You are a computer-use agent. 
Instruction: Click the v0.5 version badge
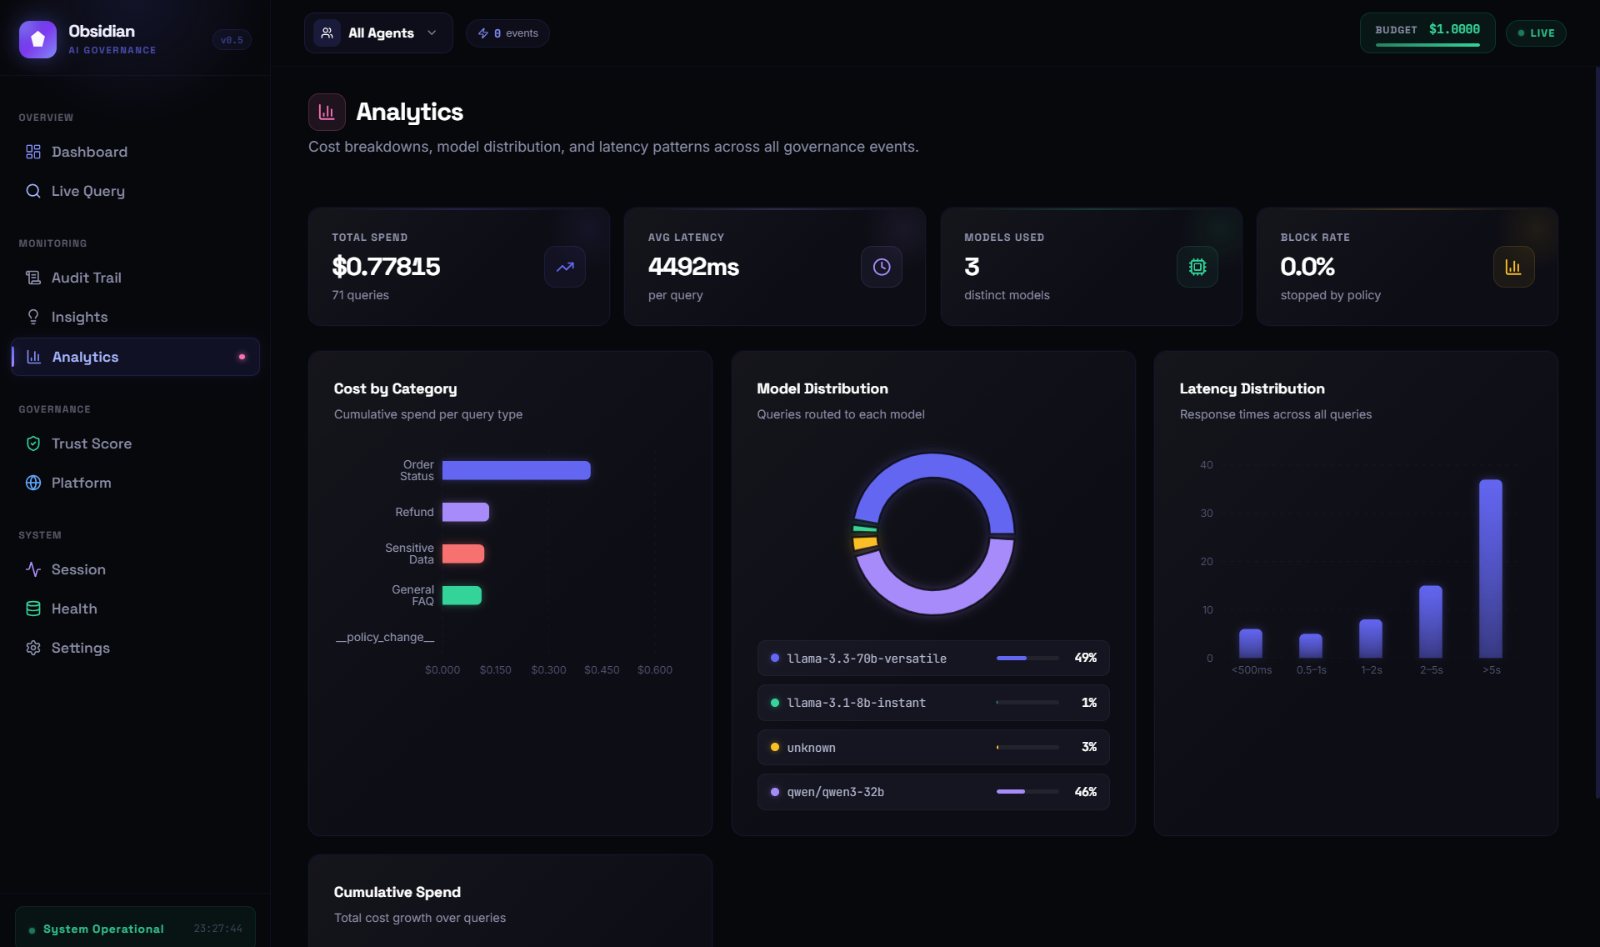(x=232, y=40)
